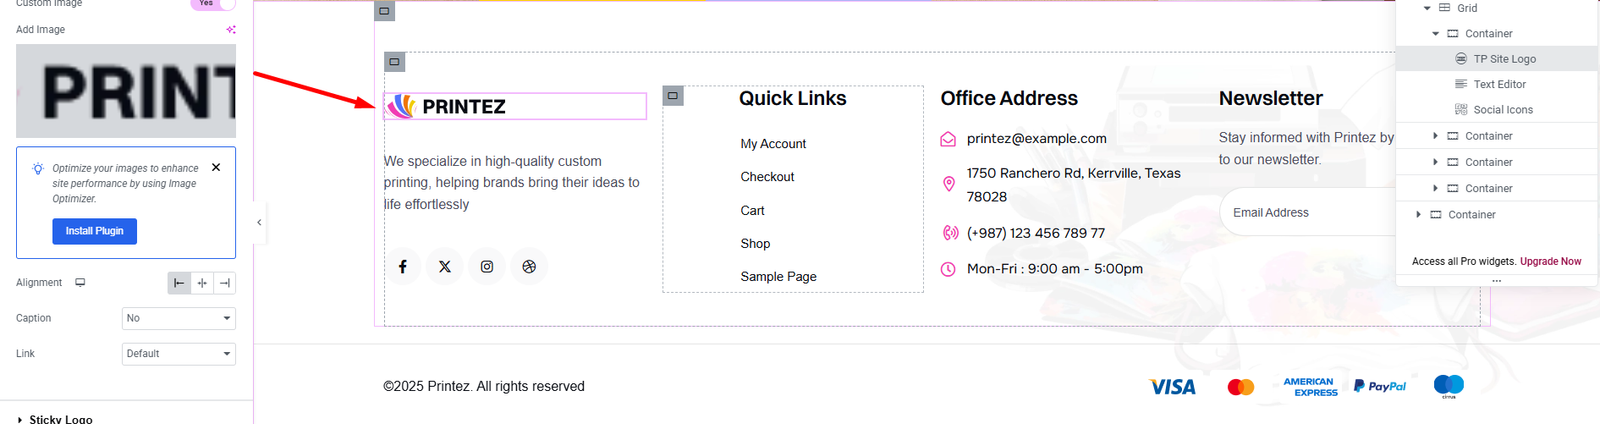Image resolution: width=1600 pixels, height=424 pixels.
Task: Click the Dribbble social icon
Action: [x=529, y=267]
